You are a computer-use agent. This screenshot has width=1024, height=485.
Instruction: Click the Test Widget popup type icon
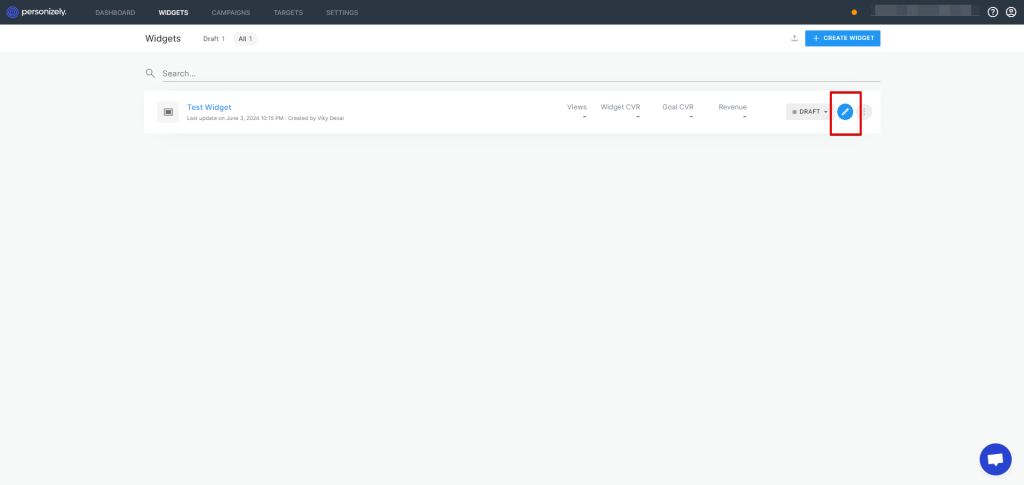168,112
